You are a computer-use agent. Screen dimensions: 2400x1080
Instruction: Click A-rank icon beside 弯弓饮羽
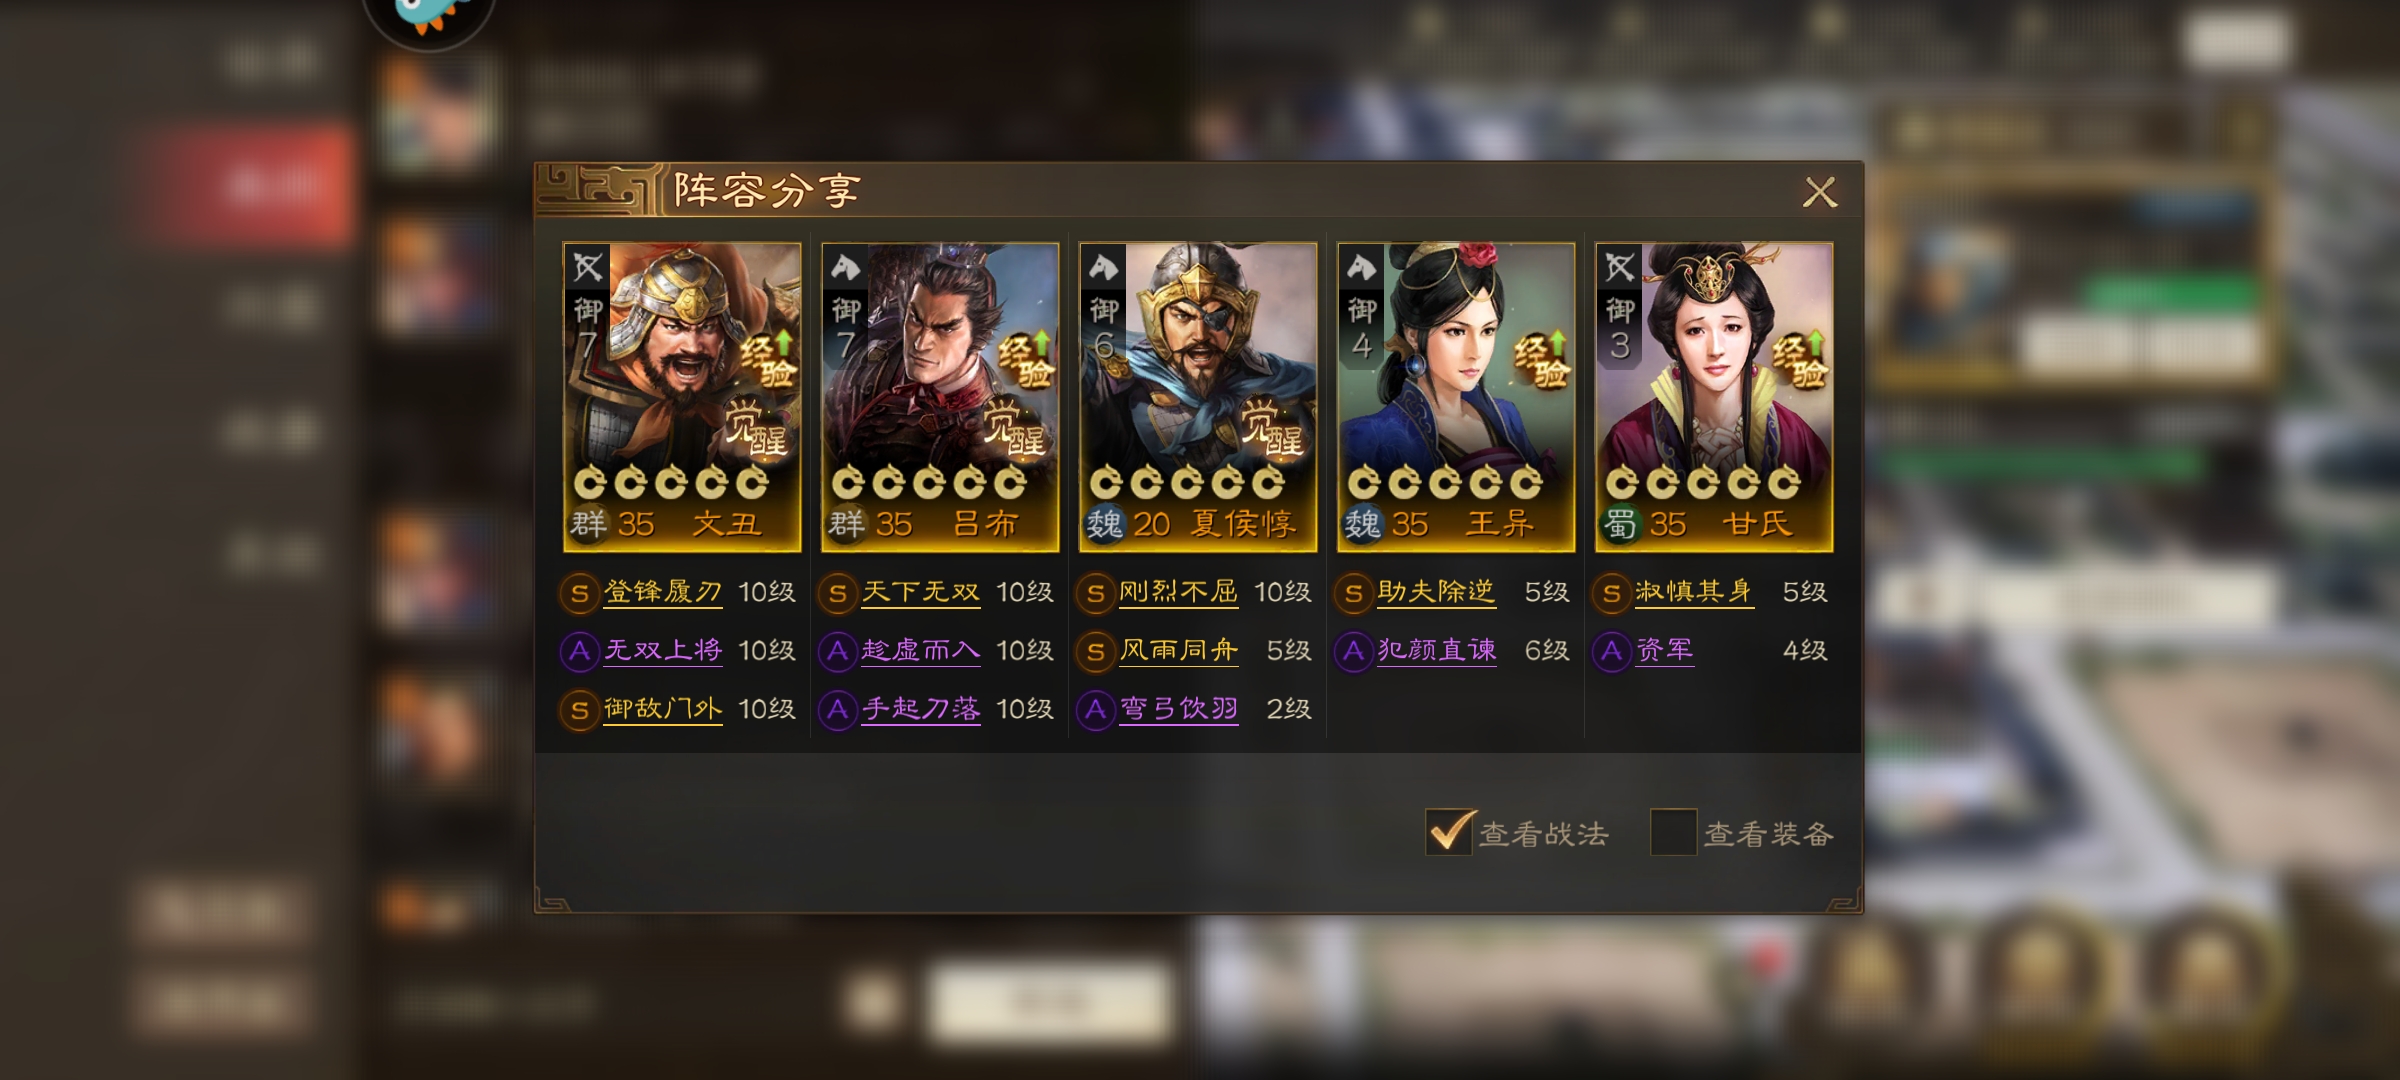(1095, 711)
